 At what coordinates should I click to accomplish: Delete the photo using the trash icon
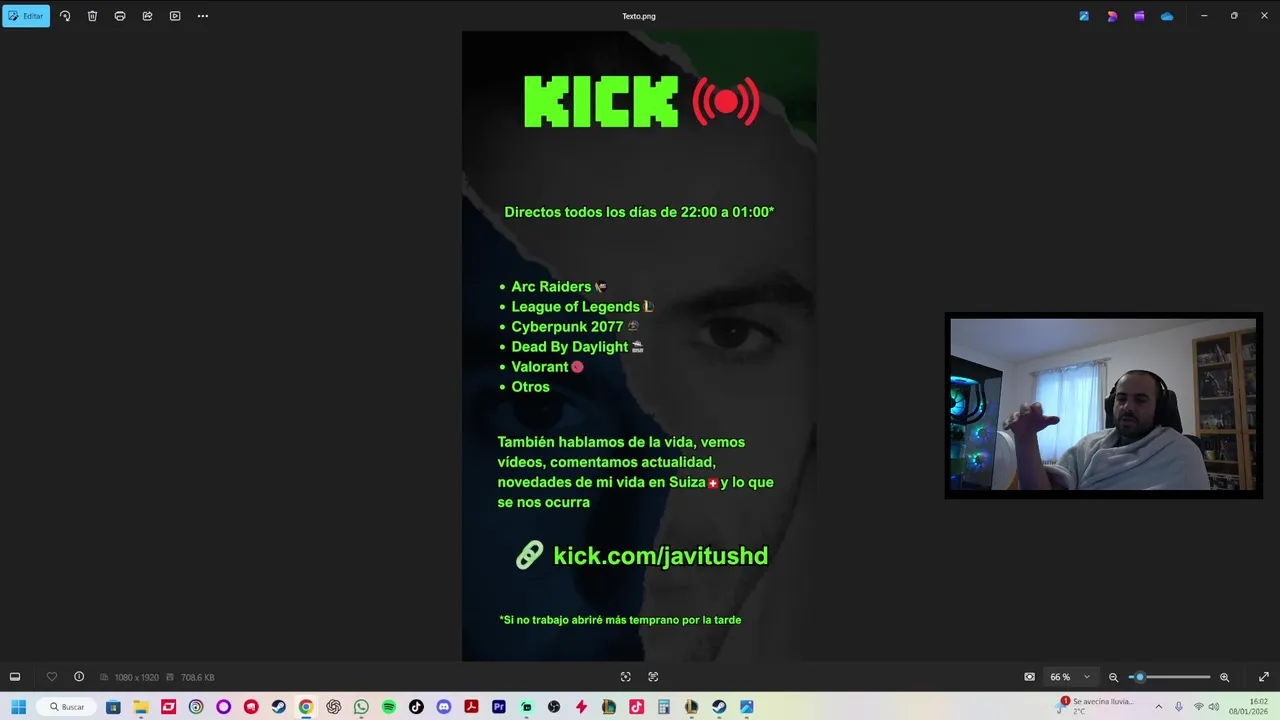coord(92,16)
